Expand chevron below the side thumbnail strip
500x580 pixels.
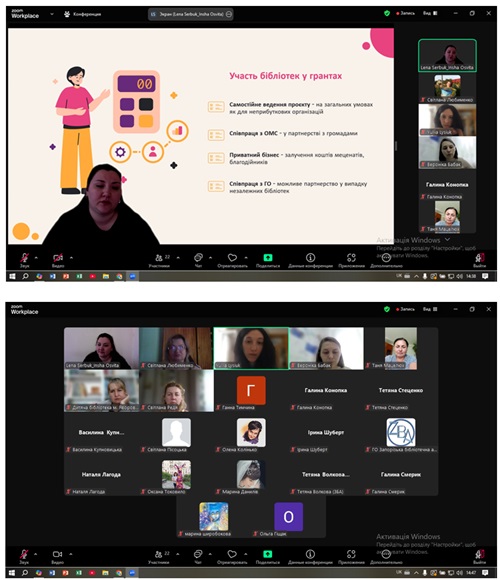tap(447, 239)
